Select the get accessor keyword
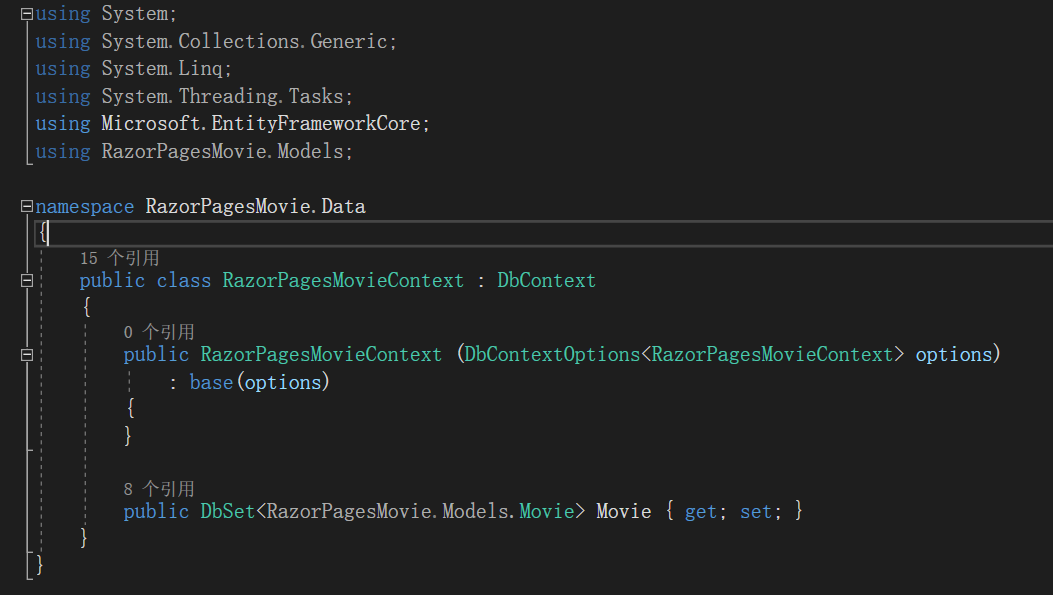The width and height of the screenshot is (1053, 595). pos(700,512)
